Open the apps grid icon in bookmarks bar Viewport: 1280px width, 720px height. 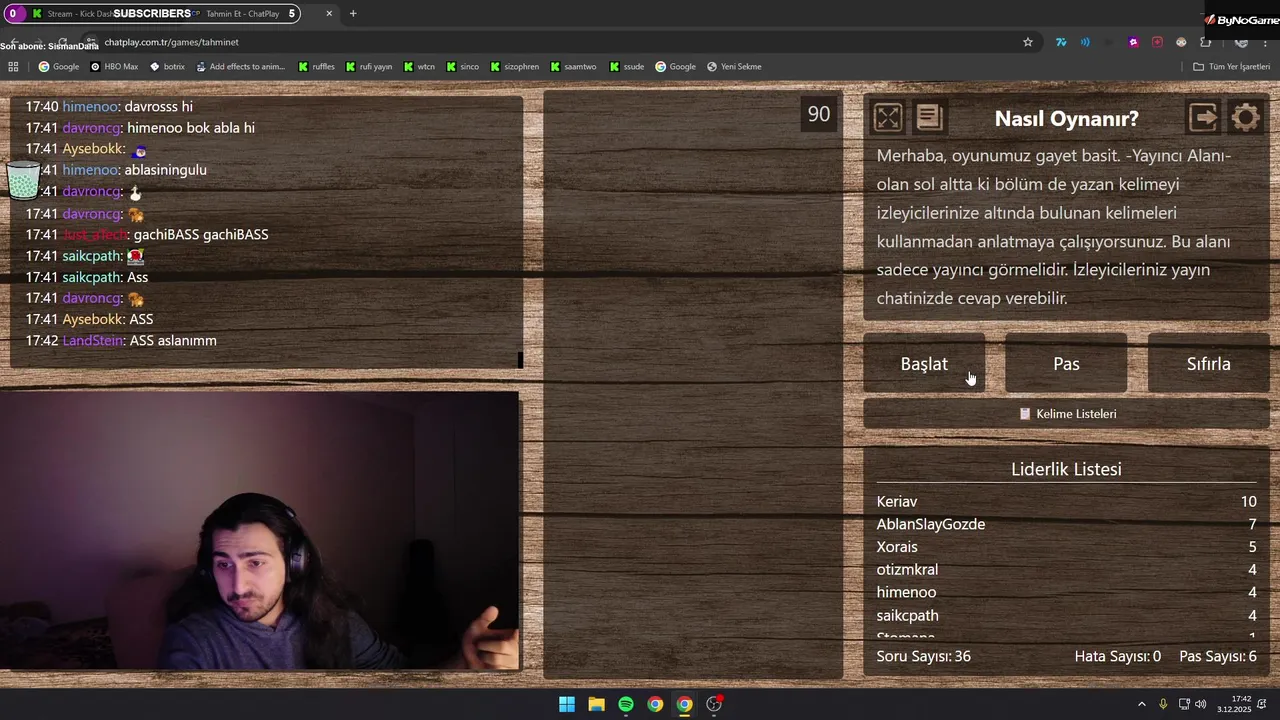13,67
